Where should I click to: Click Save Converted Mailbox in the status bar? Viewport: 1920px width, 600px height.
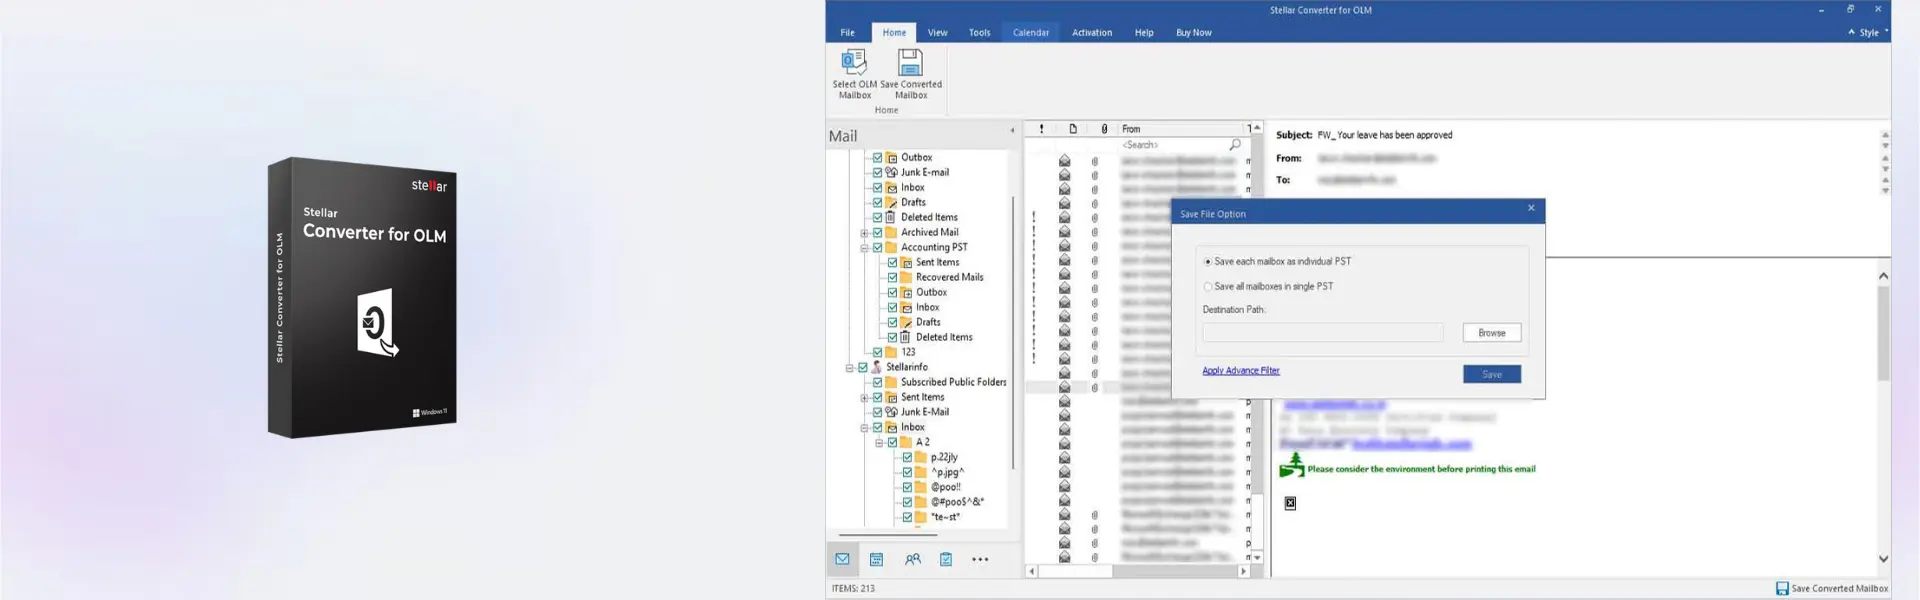coord(1832,588)
